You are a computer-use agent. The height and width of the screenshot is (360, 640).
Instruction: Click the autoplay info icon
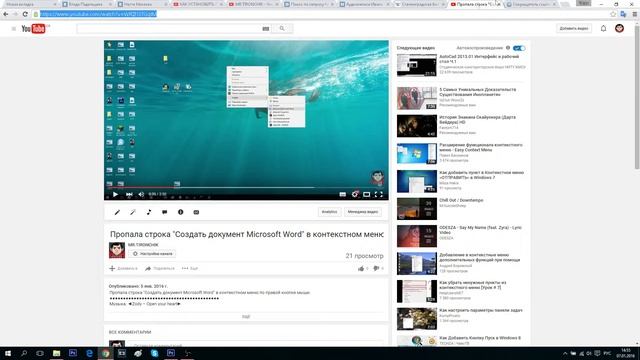pyautogui.click(x=508, y=48)
